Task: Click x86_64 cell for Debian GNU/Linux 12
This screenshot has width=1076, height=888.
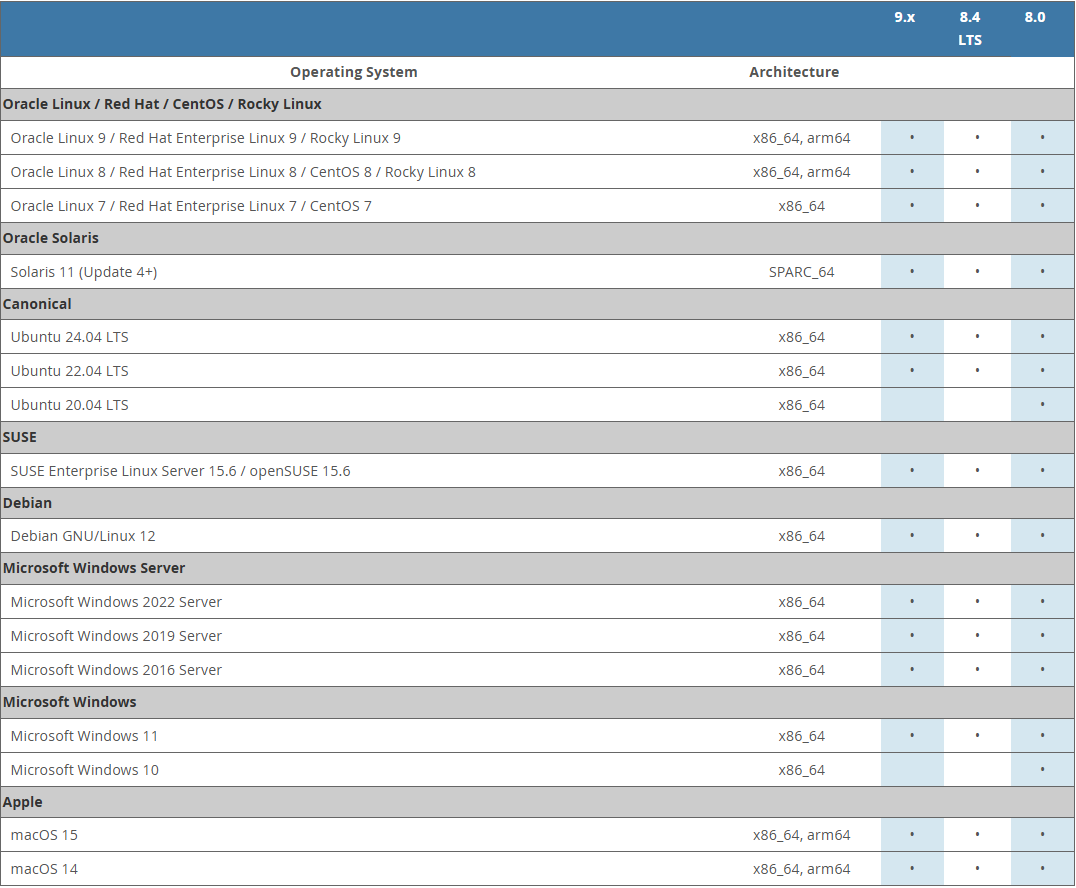Action: [802, 536]
